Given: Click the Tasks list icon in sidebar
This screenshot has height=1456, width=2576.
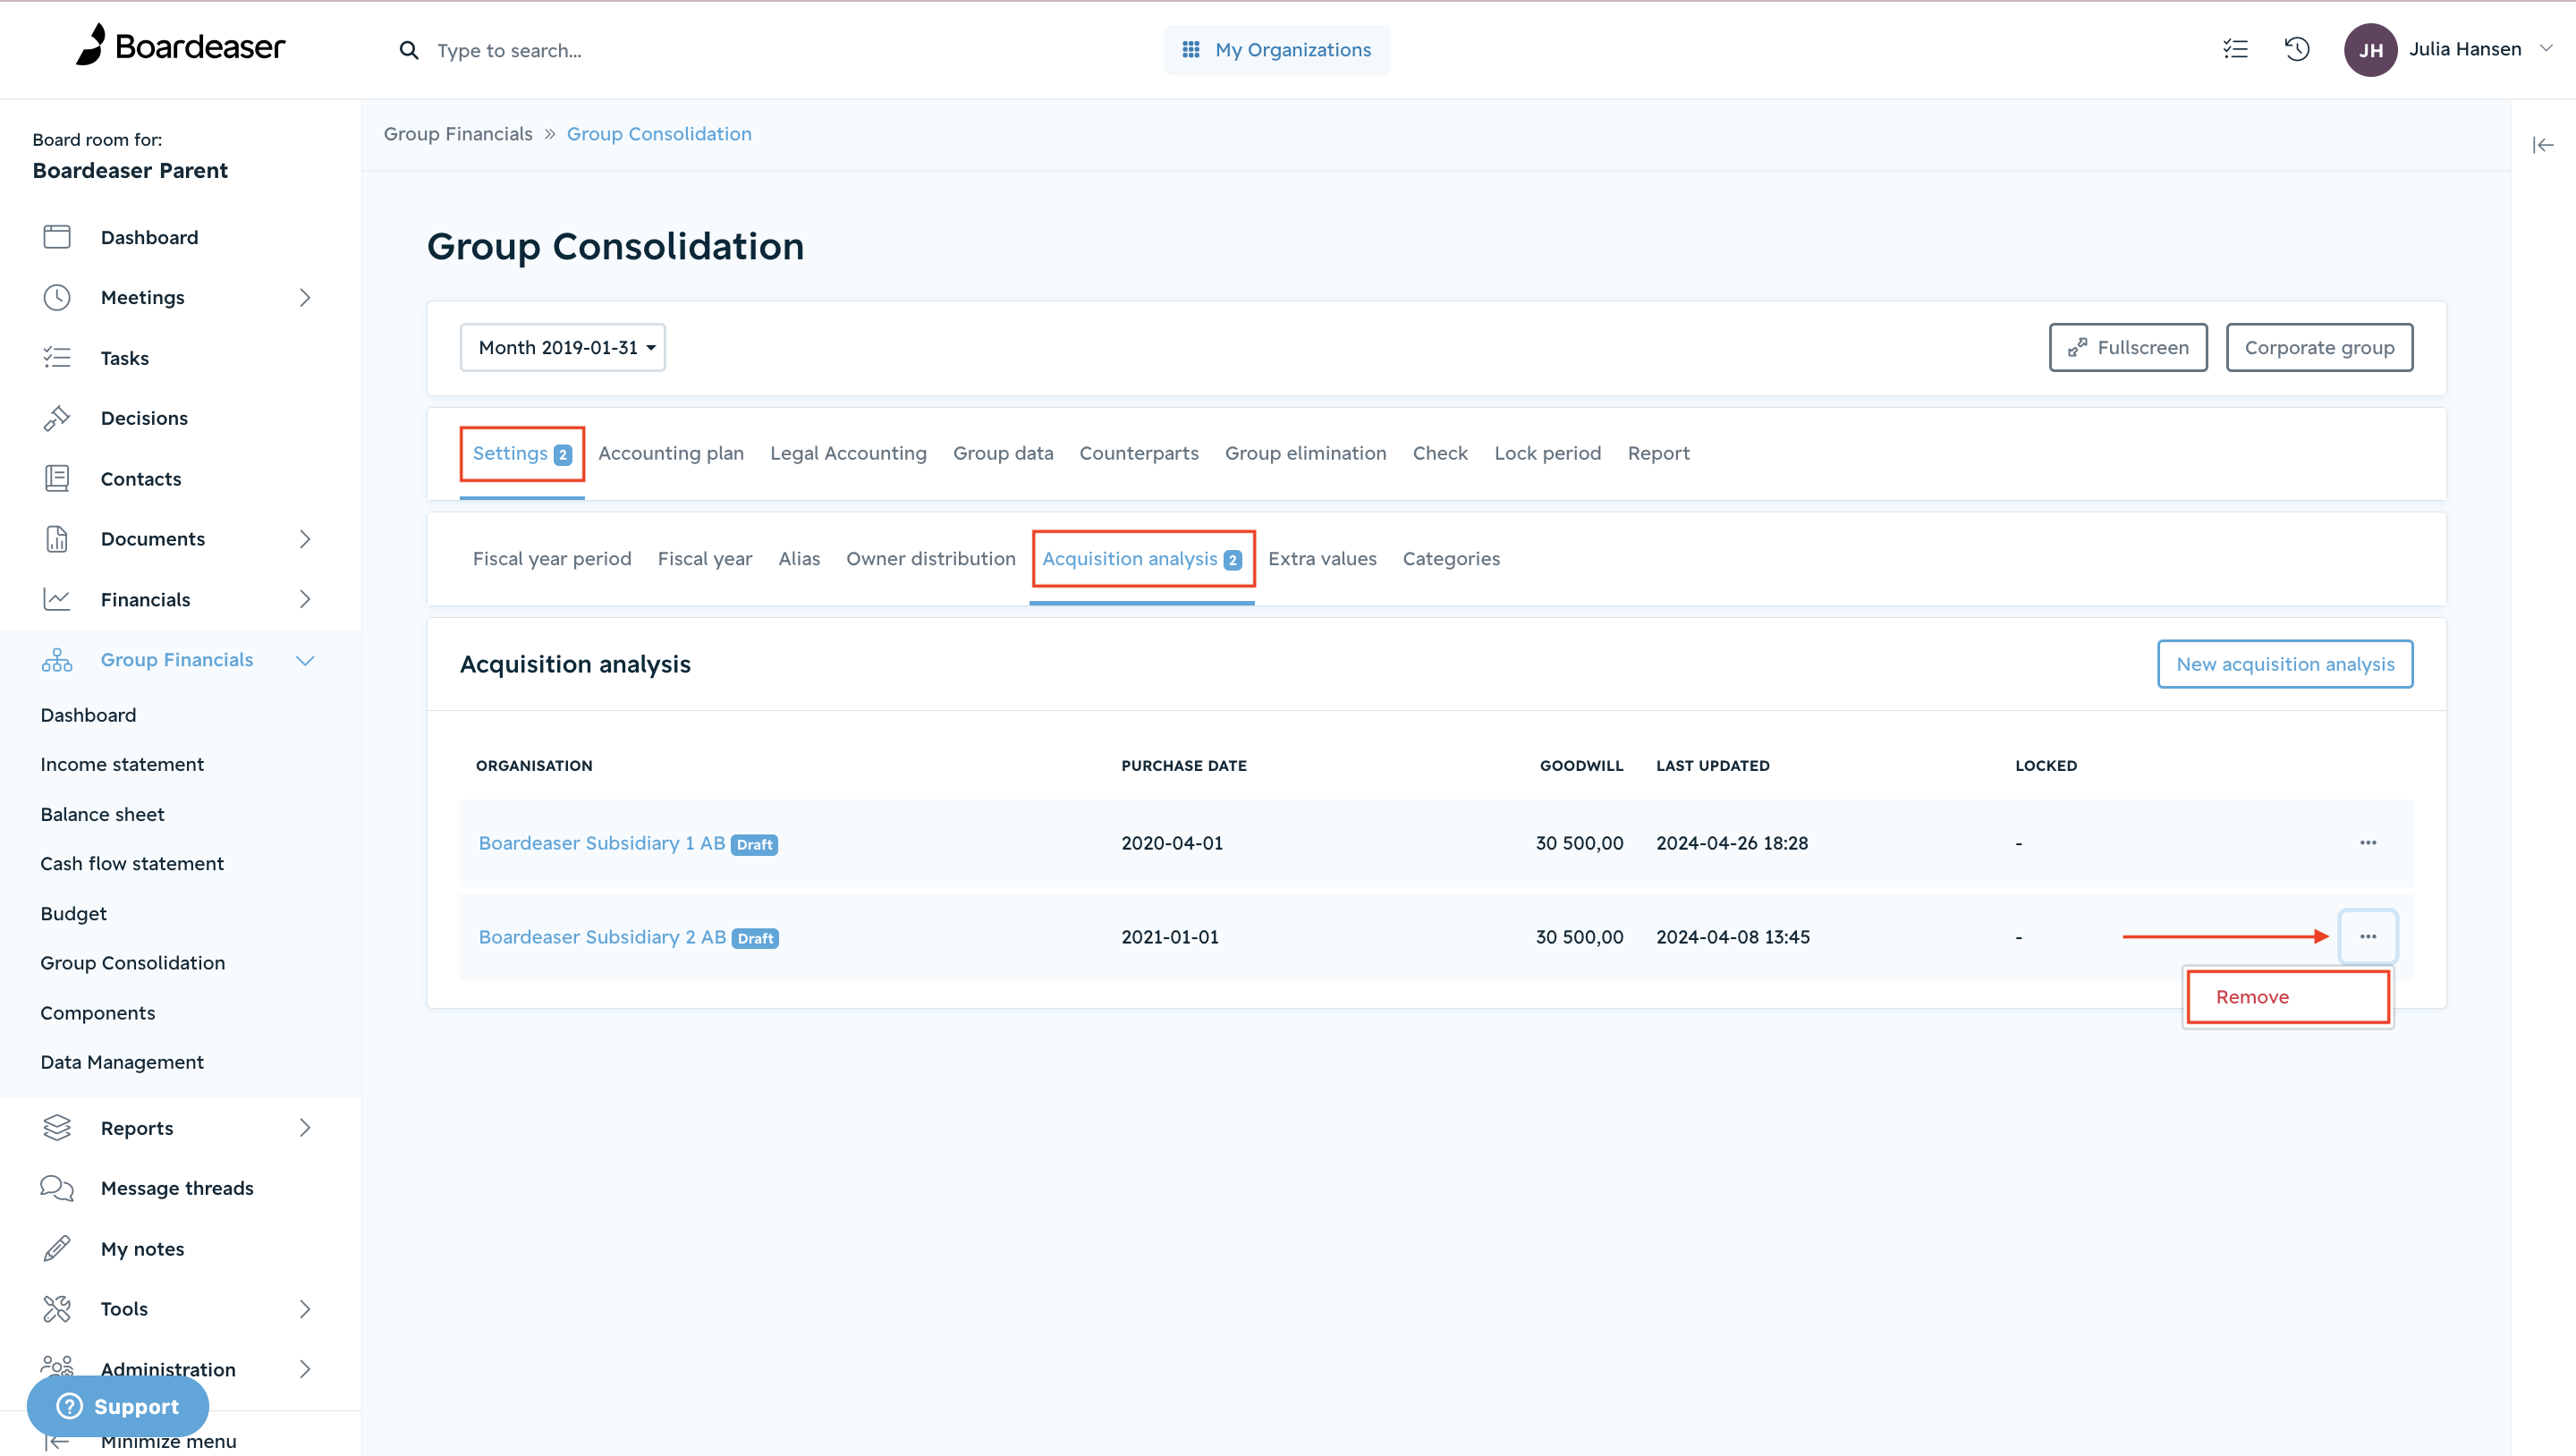Looking at the screenshot, I should tap(57, 358).
